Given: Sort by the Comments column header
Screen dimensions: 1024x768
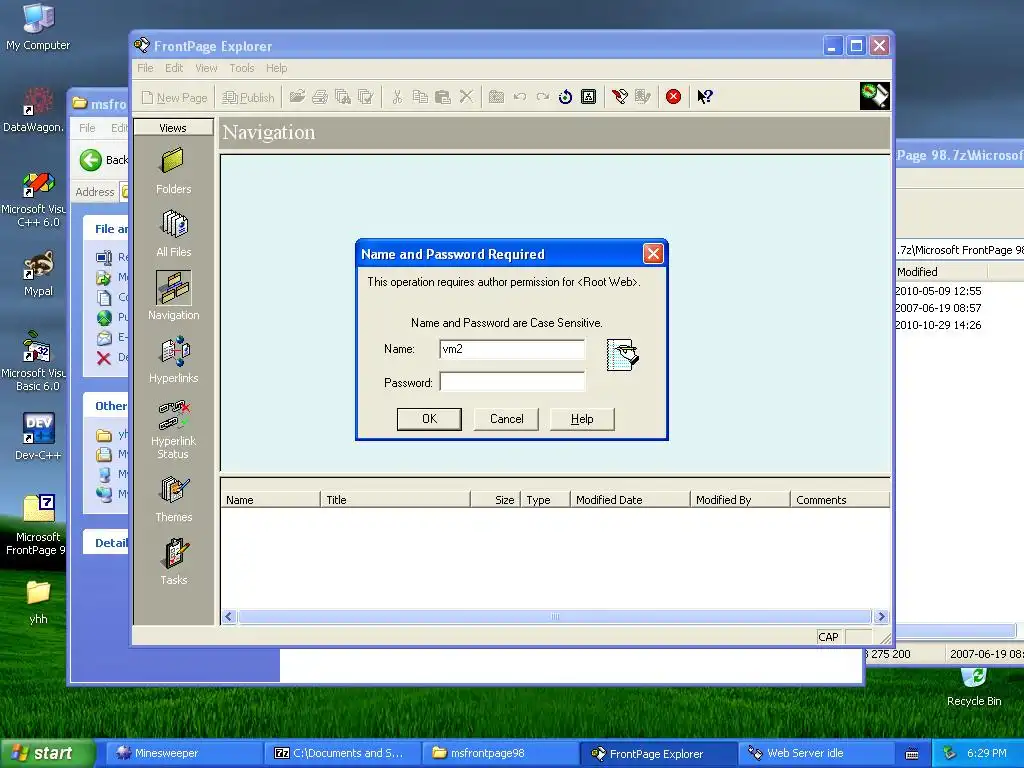Looking at the screenshot, I should point(839,500).
